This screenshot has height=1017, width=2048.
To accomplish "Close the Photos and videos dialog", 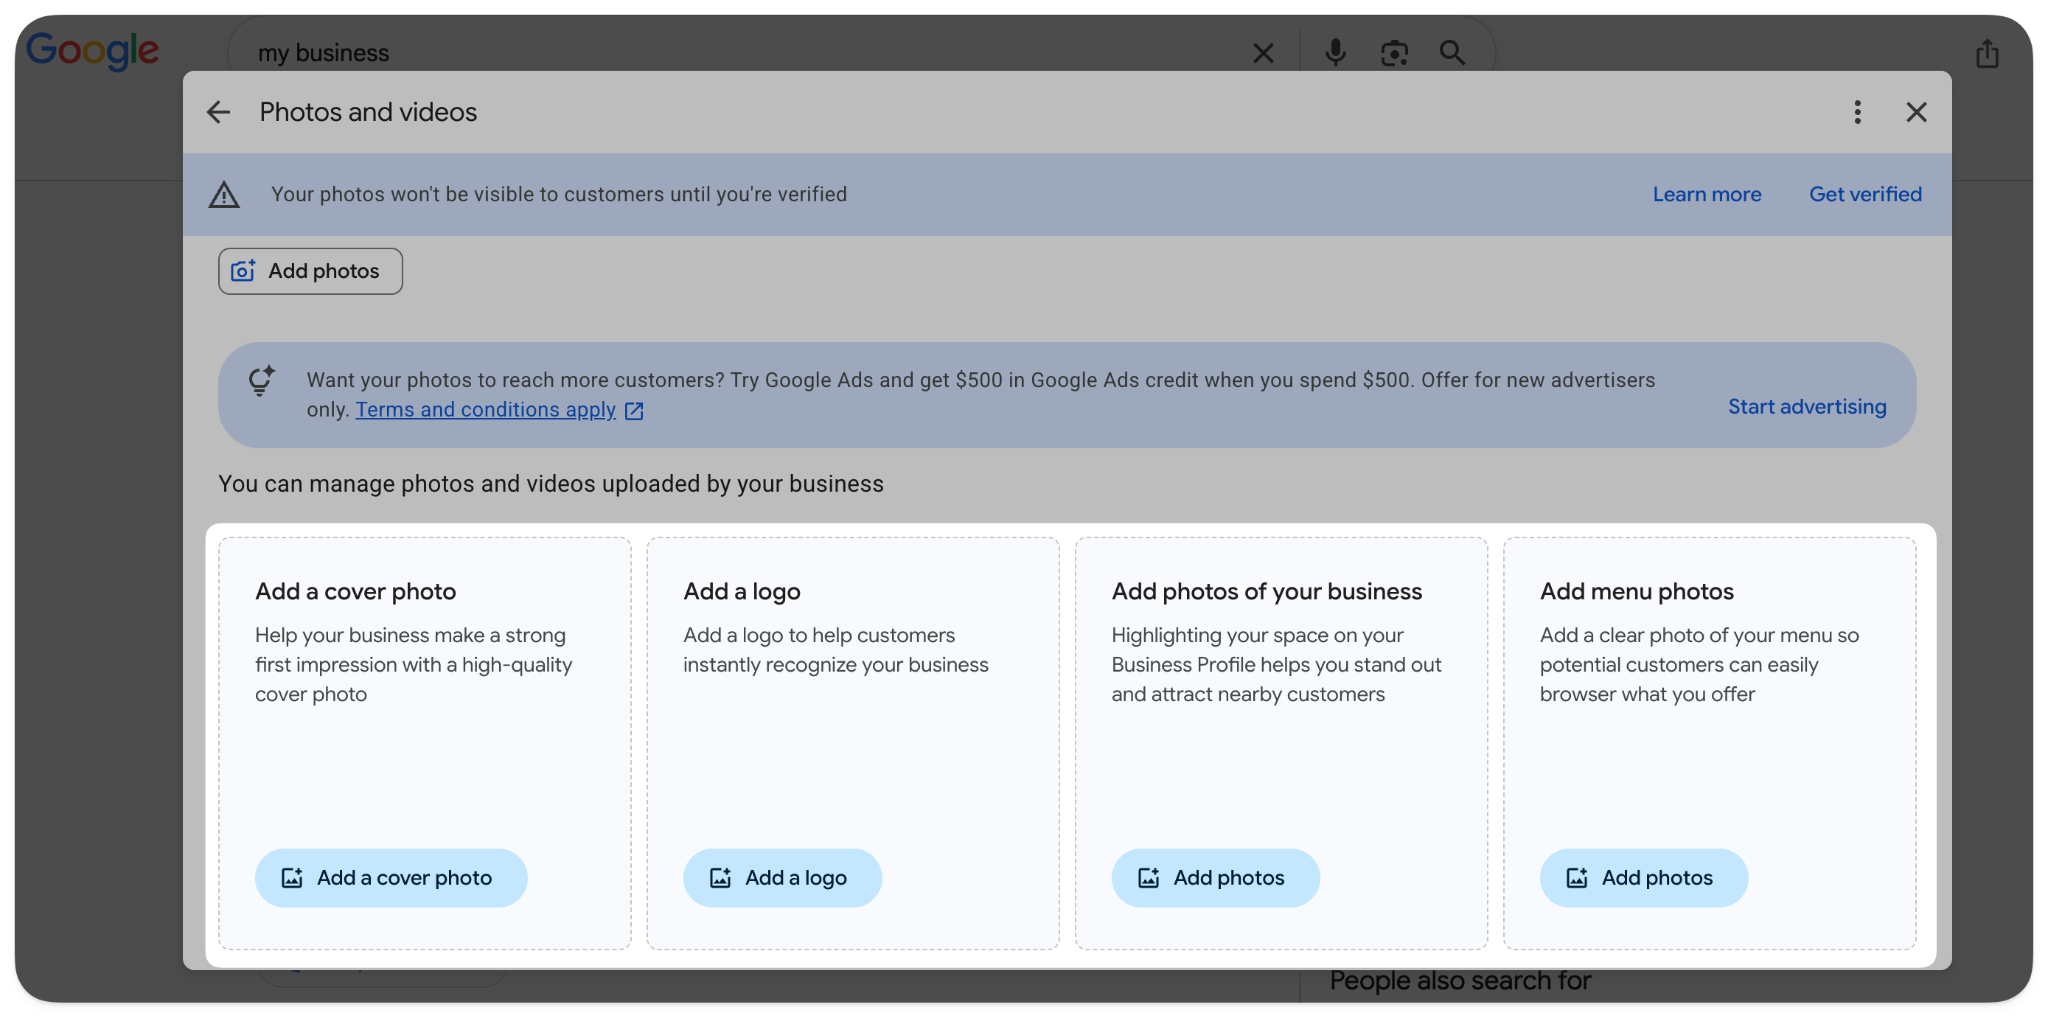I will (1916, 112).
